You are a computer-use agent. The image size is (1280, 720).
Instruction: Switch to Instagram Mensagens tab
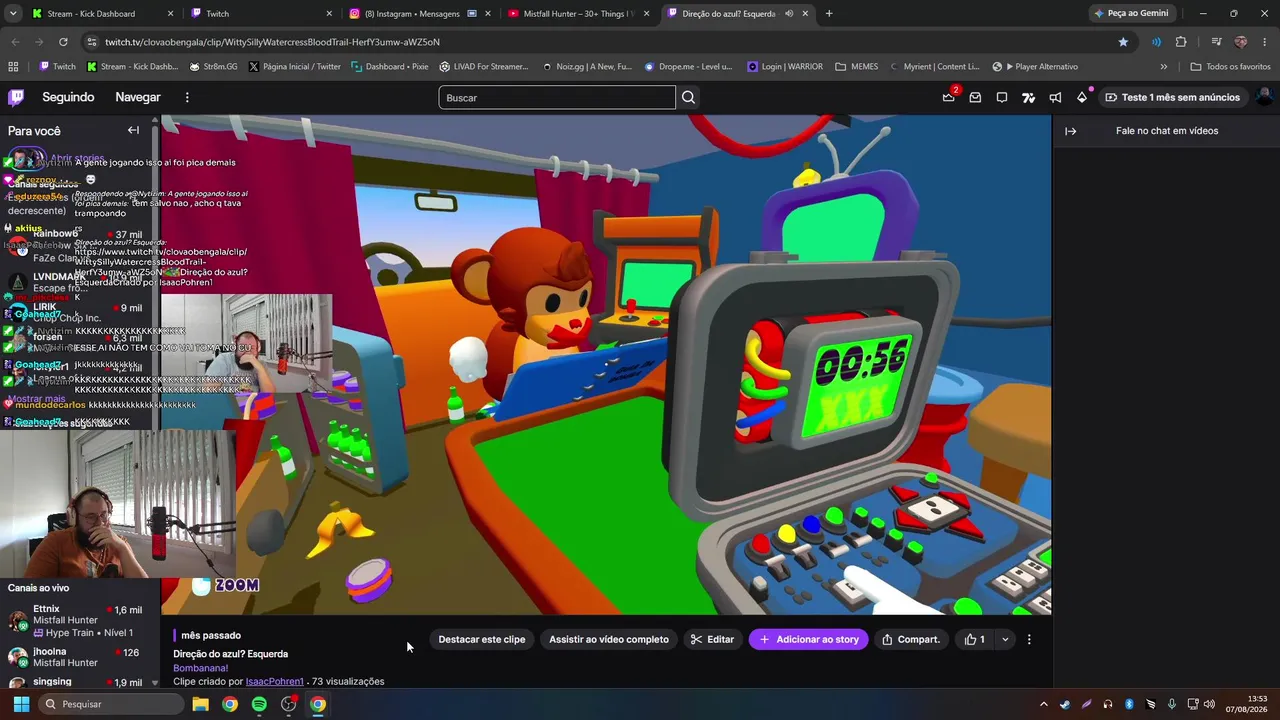tap(418, 14)
